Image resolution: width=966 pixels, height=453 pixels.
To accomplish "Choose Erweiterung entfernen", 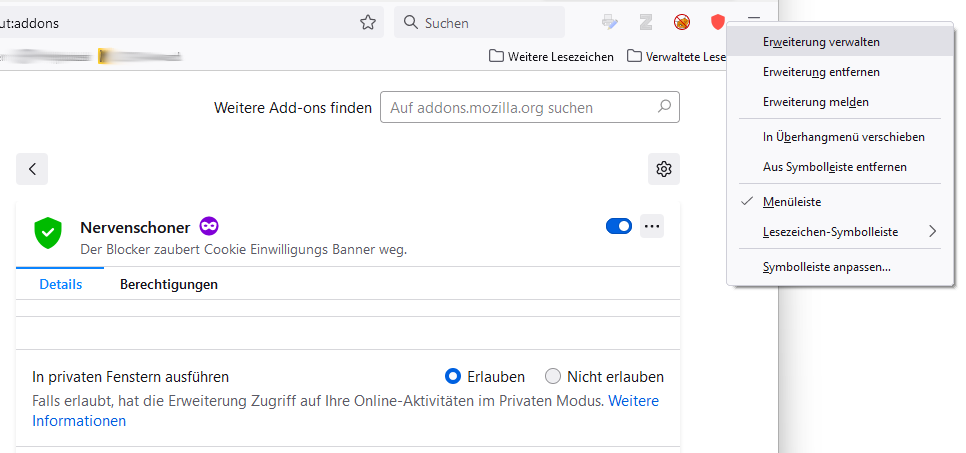I will pyautogui.click(x=840, y=71).
